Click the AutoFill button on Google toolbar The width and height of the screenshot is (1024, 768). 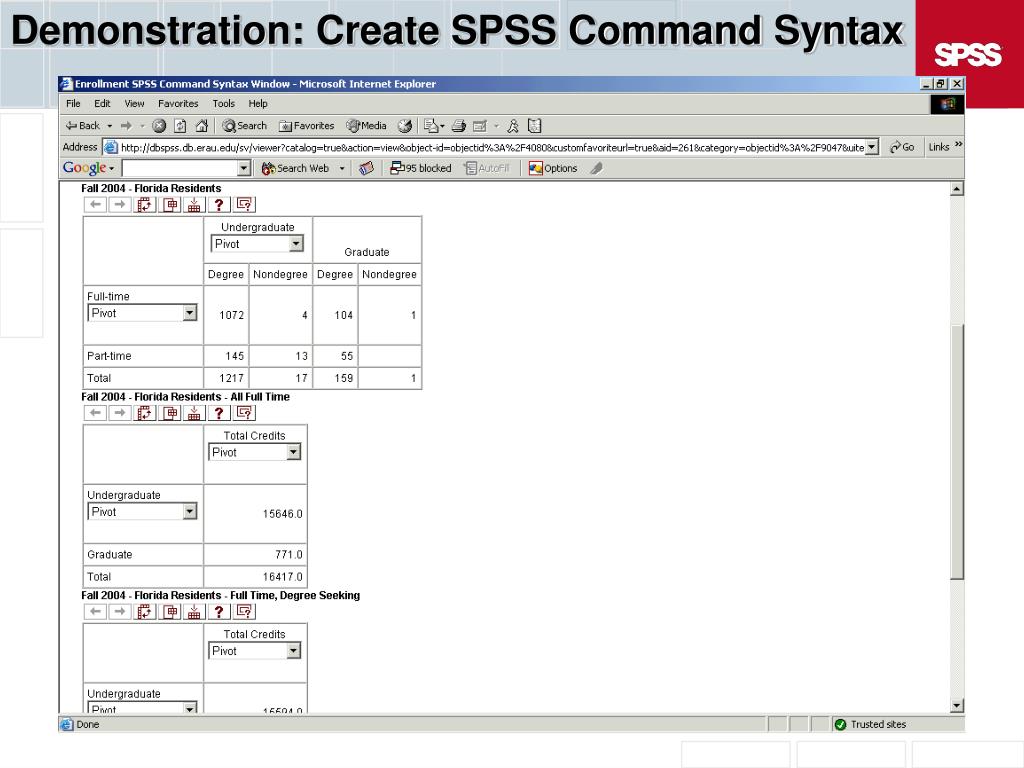click(487, 168)
